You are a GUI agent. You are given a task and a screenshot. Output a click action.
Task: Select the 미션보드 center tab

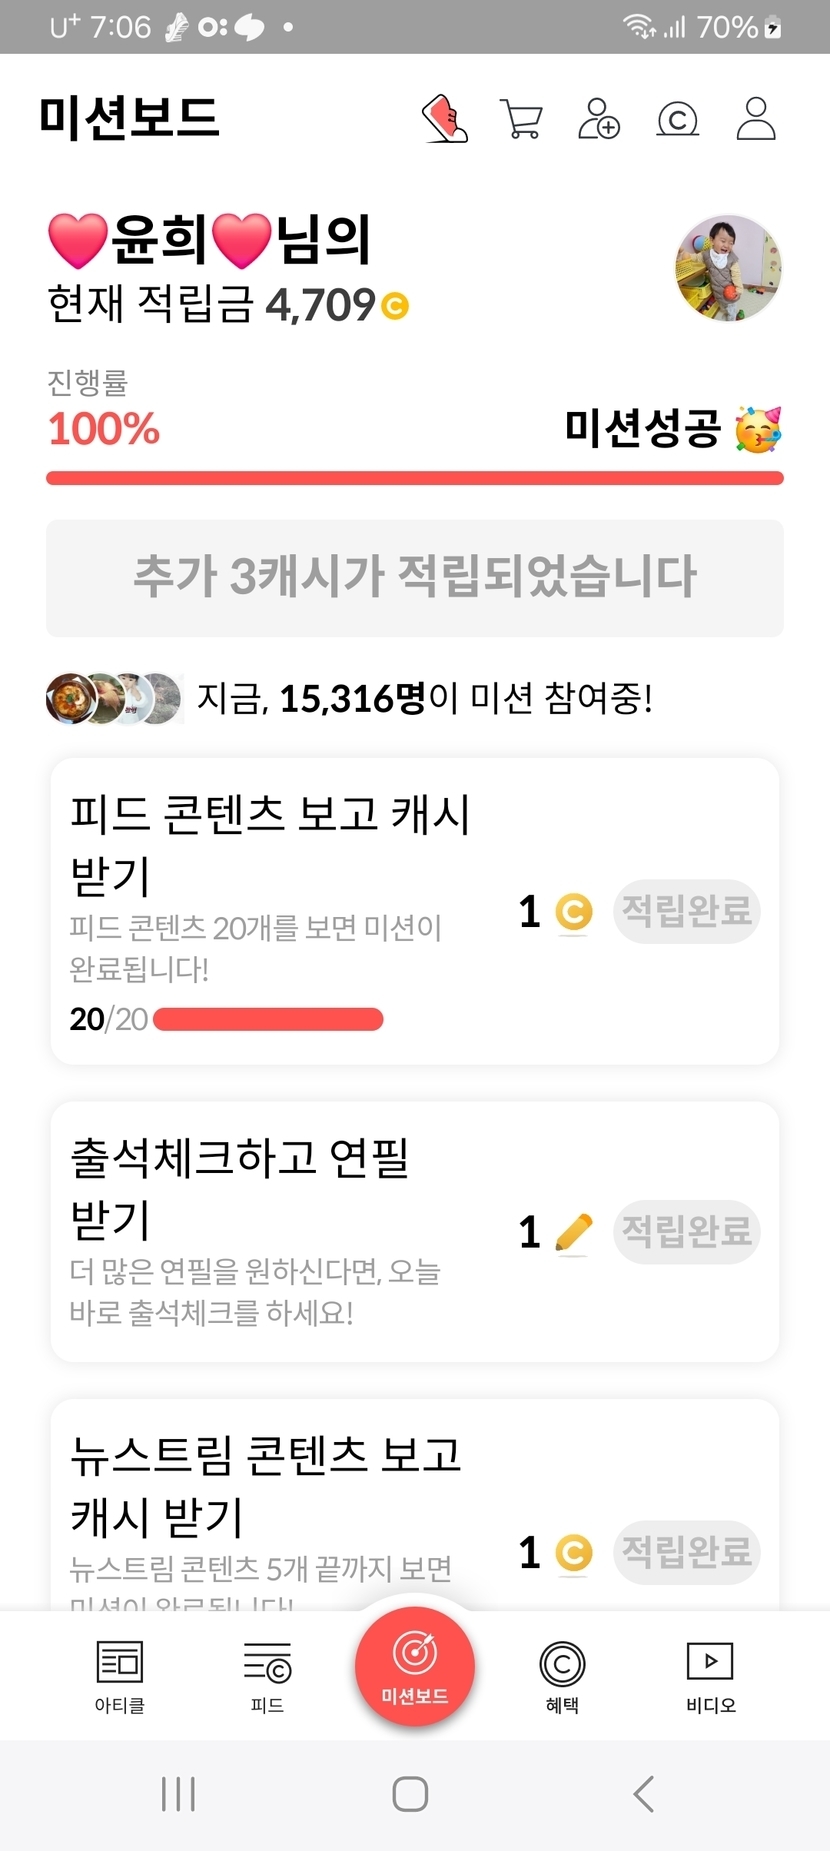coord(415,1666)
